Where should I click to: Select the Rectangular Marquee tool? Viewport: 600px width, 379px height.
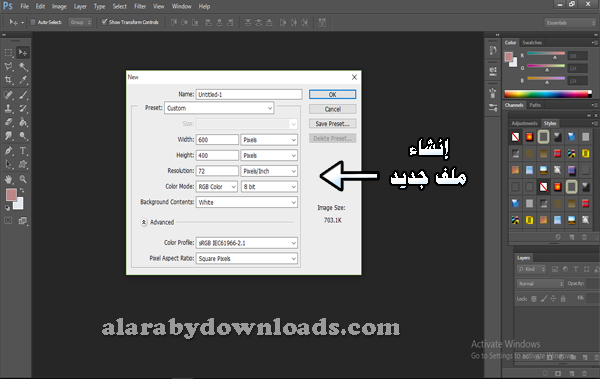(8, 52)
